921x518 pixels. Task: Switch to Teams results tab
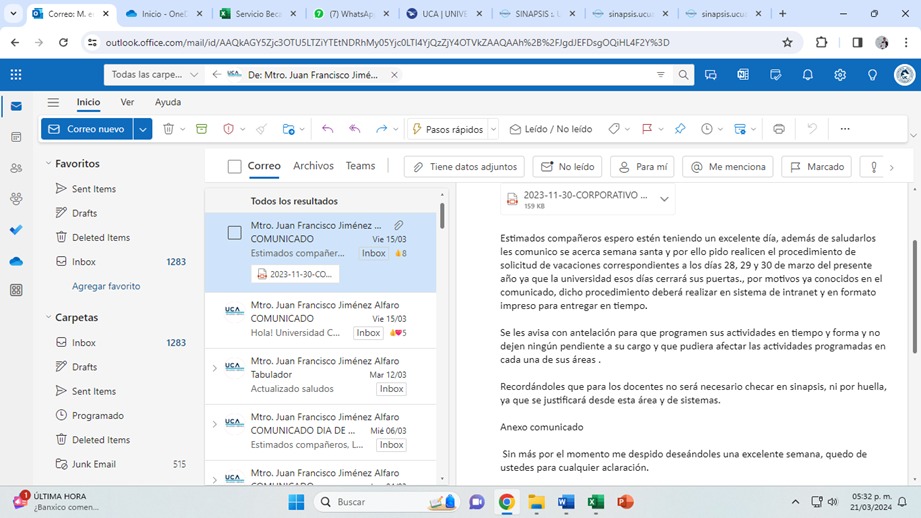[x=360, y=166]
